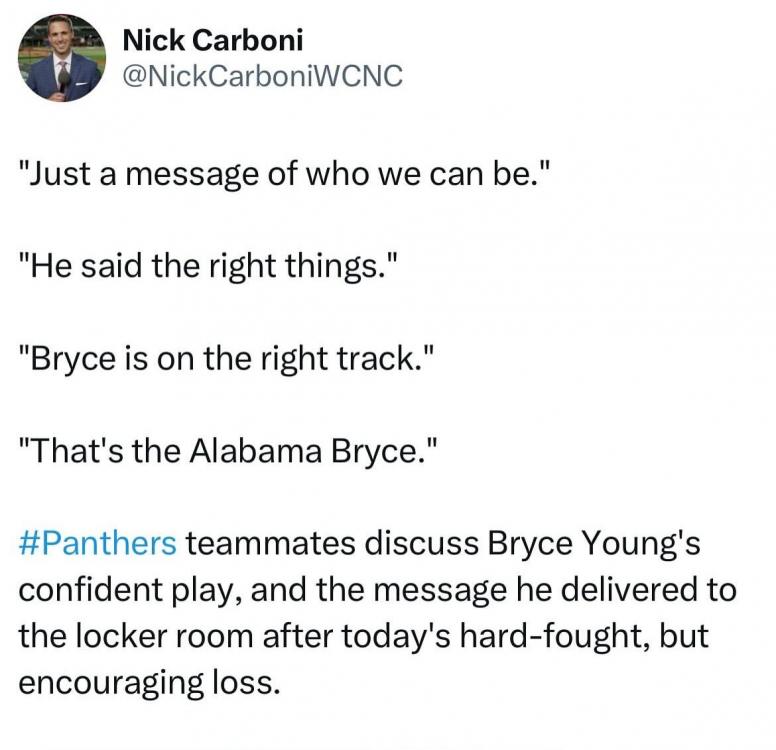This screenshot has width=776, height=750.
Task: Open Nick Carboni's profile picture
Action: [x=61, y=58]
